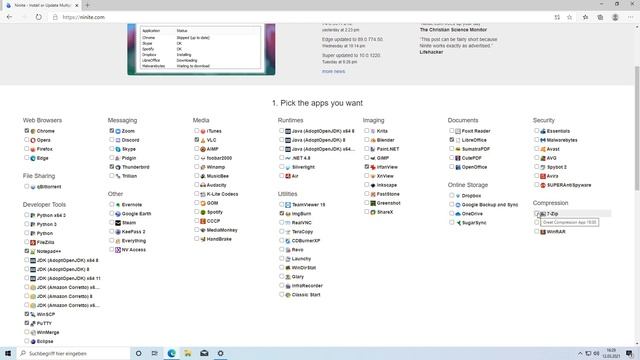Uncheck the ImgBurn checkbox

282,213
